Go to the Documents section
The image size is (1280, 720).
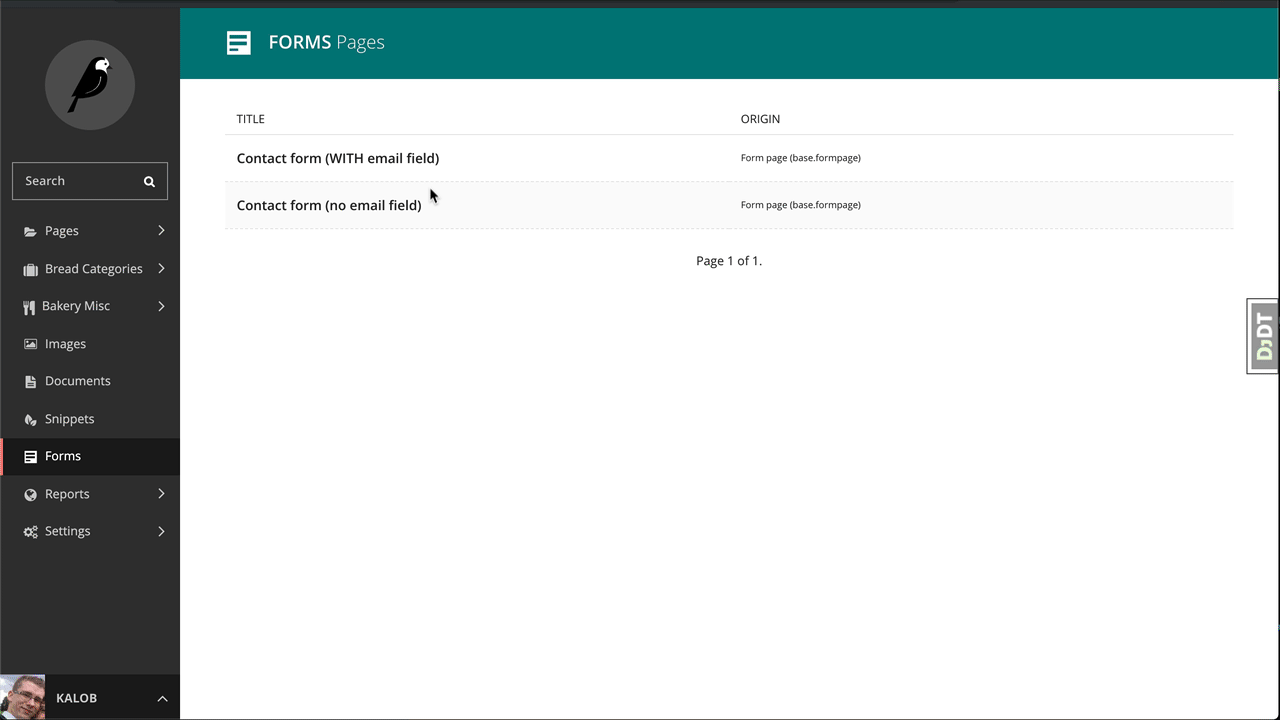pos(90,381)
